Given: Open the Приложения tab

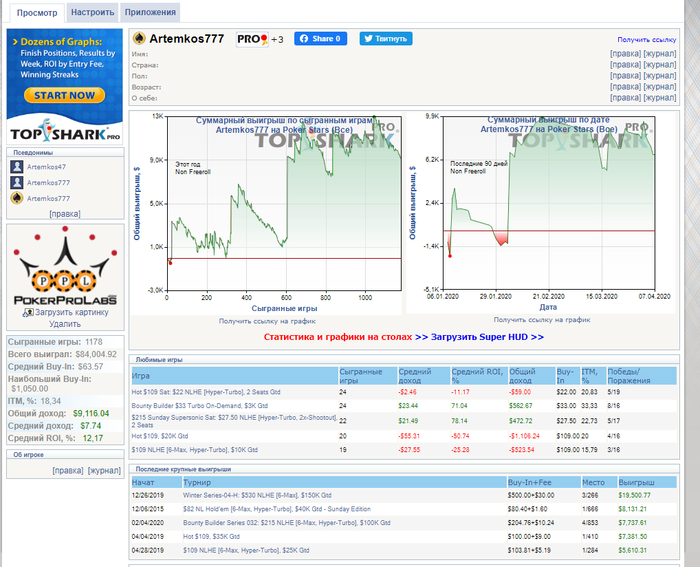Looking at the screenshot, I should click(x=150, y=13).
